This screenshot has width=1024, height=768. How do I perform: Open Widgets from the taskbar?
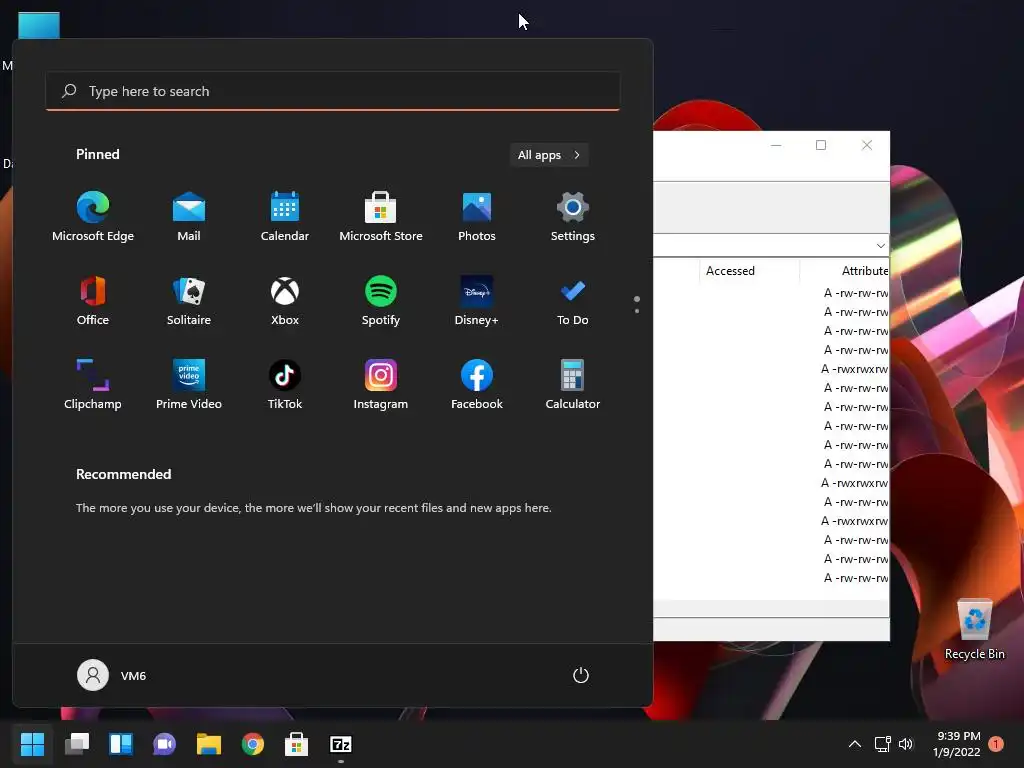(121, 744)
